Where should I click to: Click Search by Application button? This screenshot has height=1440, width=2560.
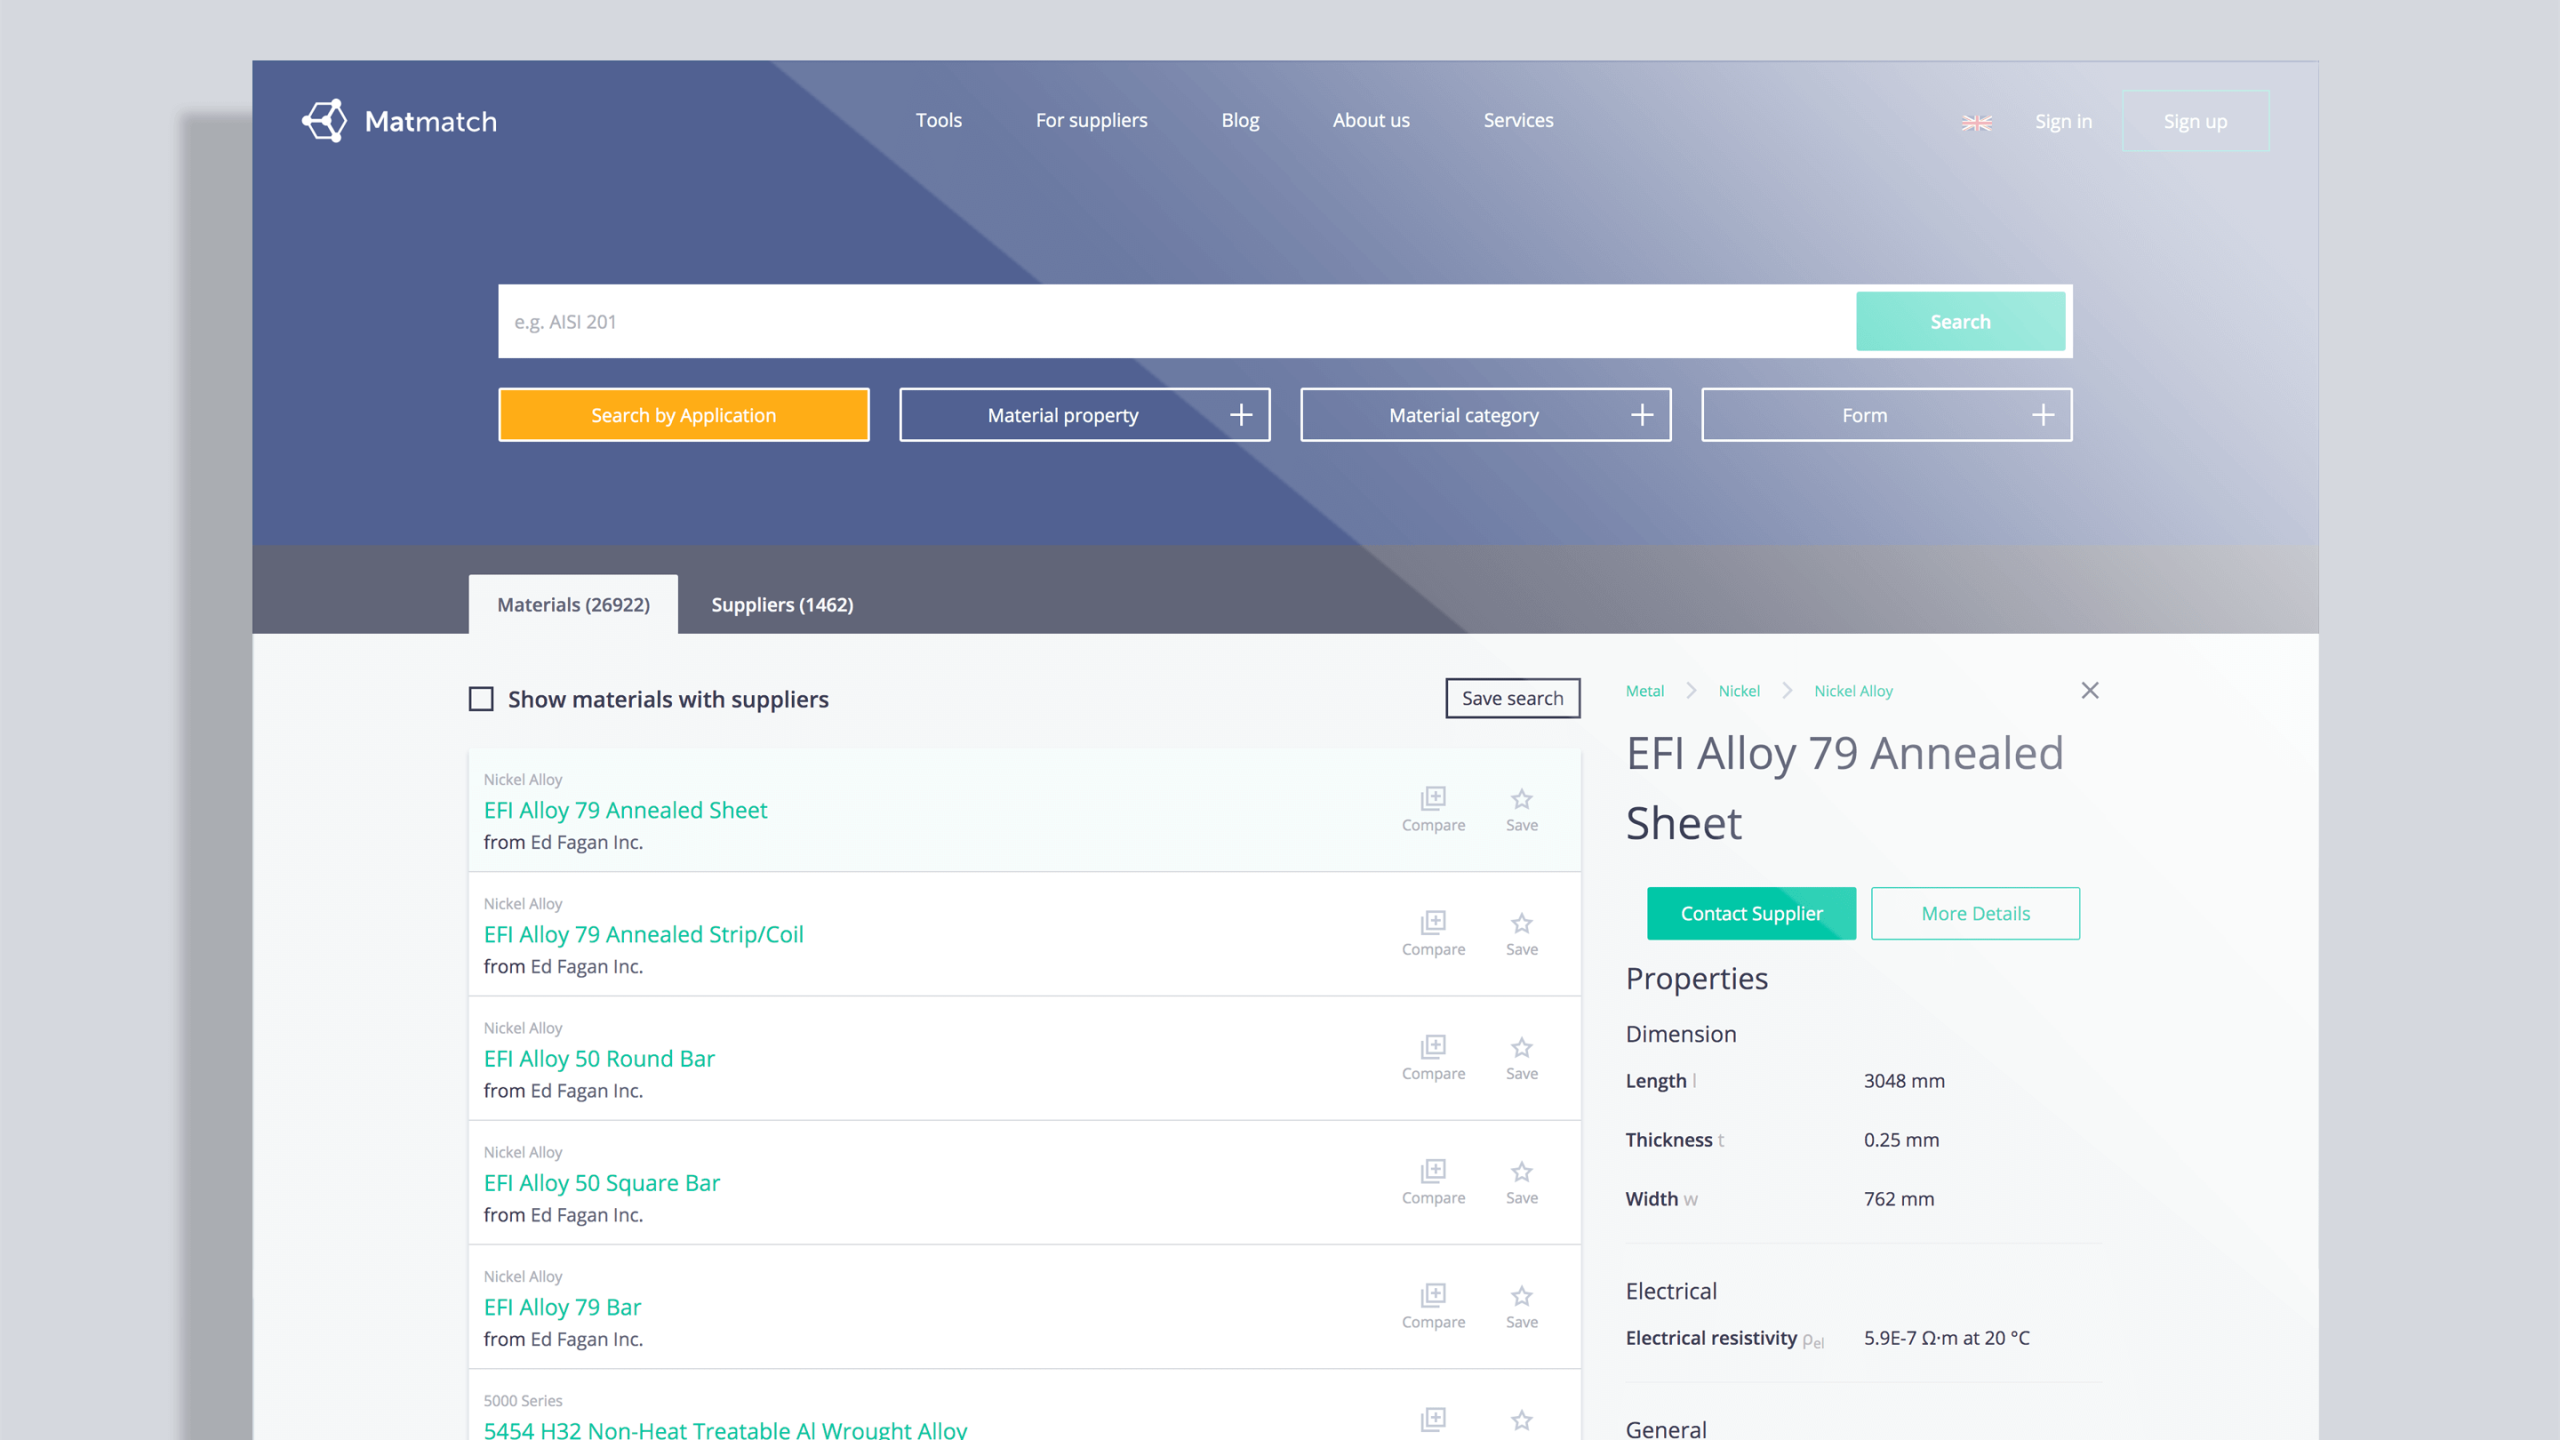[683, 415]
